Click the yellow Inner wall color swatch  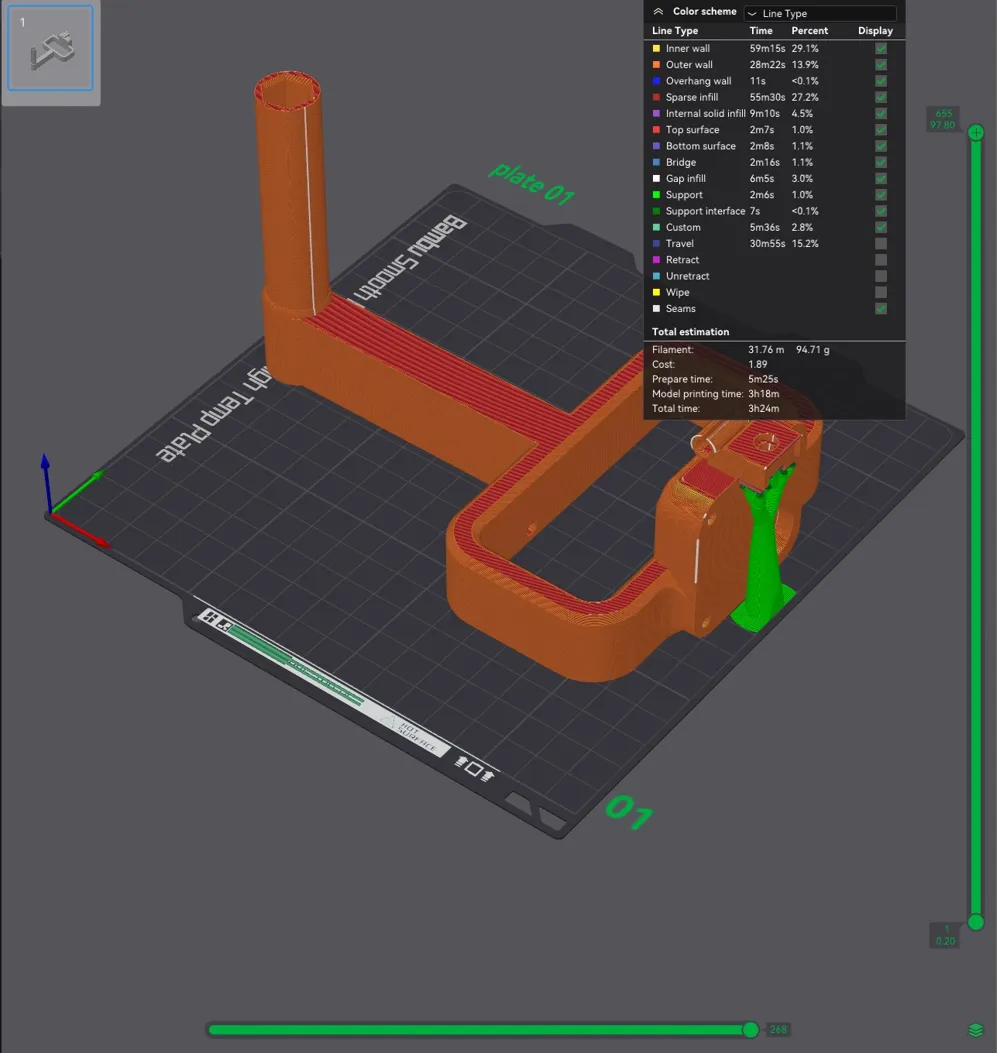(656, 48)
